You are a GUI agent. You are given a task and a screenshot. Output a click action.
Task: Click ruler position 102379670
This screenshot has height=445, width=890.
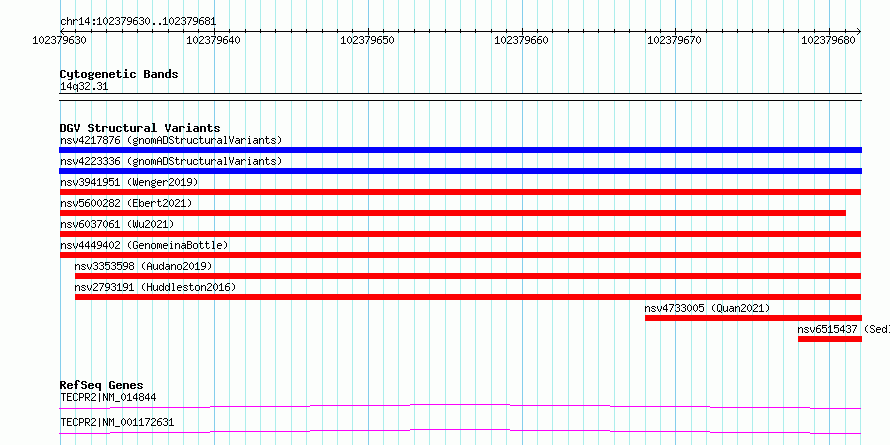coord(674,40)
